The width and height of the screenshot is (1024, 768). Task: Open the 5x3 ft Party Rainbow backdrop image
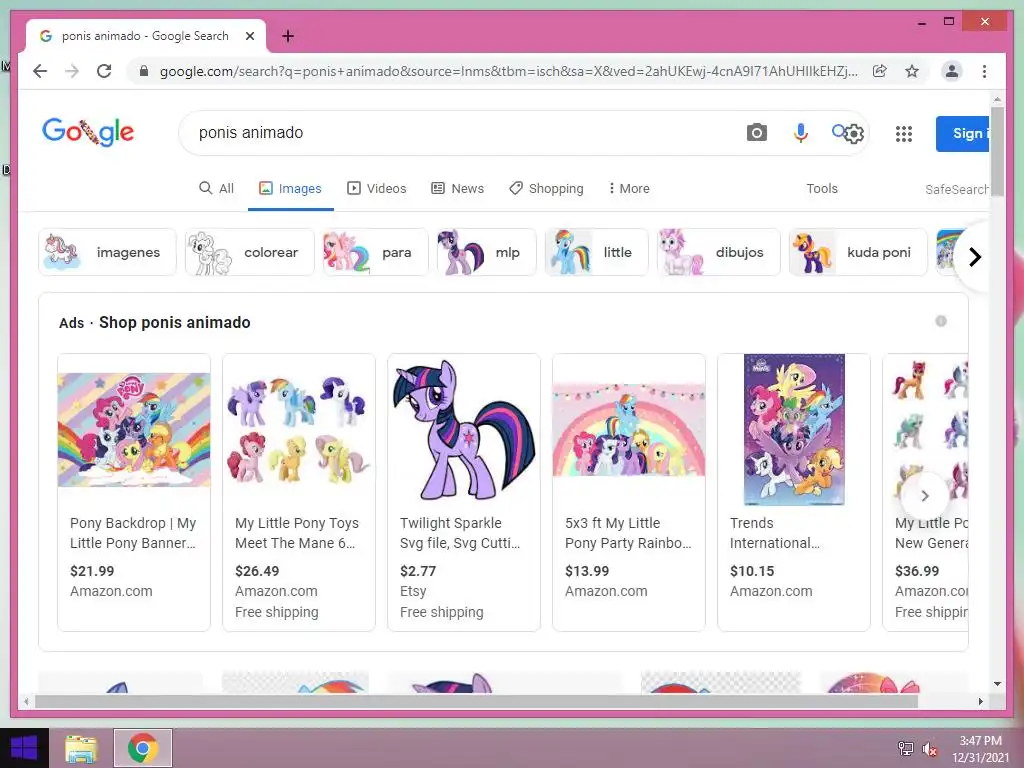click(x=629, y=430)
